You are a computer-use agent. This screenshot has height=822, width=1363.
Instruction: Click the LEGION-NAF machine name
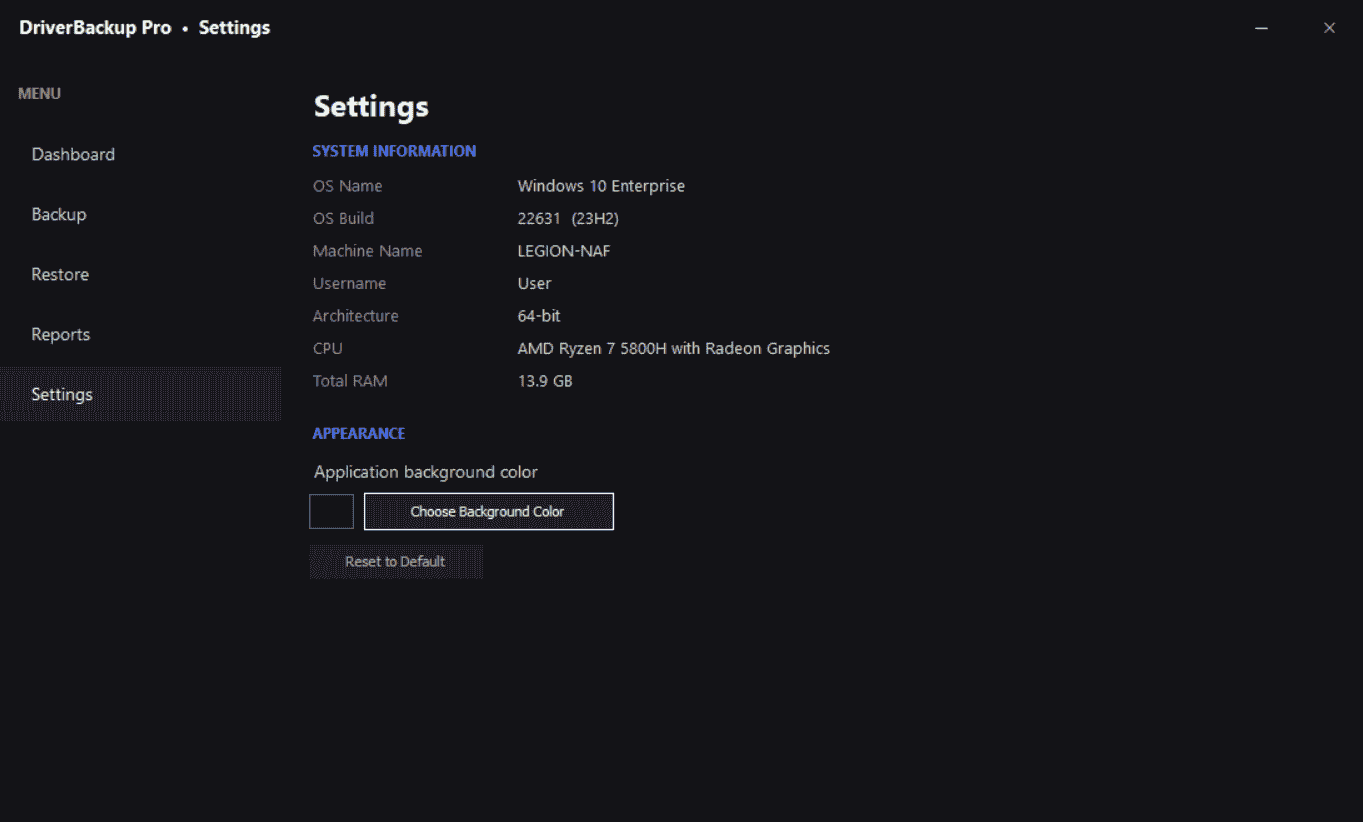[x=563, y=250]
